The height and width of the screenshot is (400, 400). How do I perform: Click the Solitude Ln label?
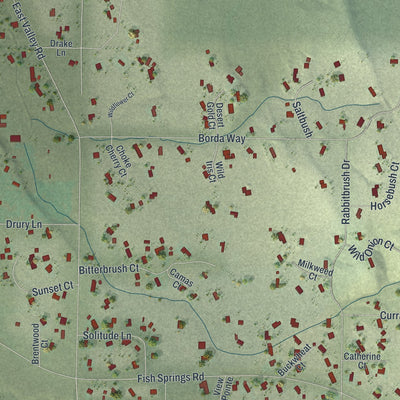click(x=107, y=335)
